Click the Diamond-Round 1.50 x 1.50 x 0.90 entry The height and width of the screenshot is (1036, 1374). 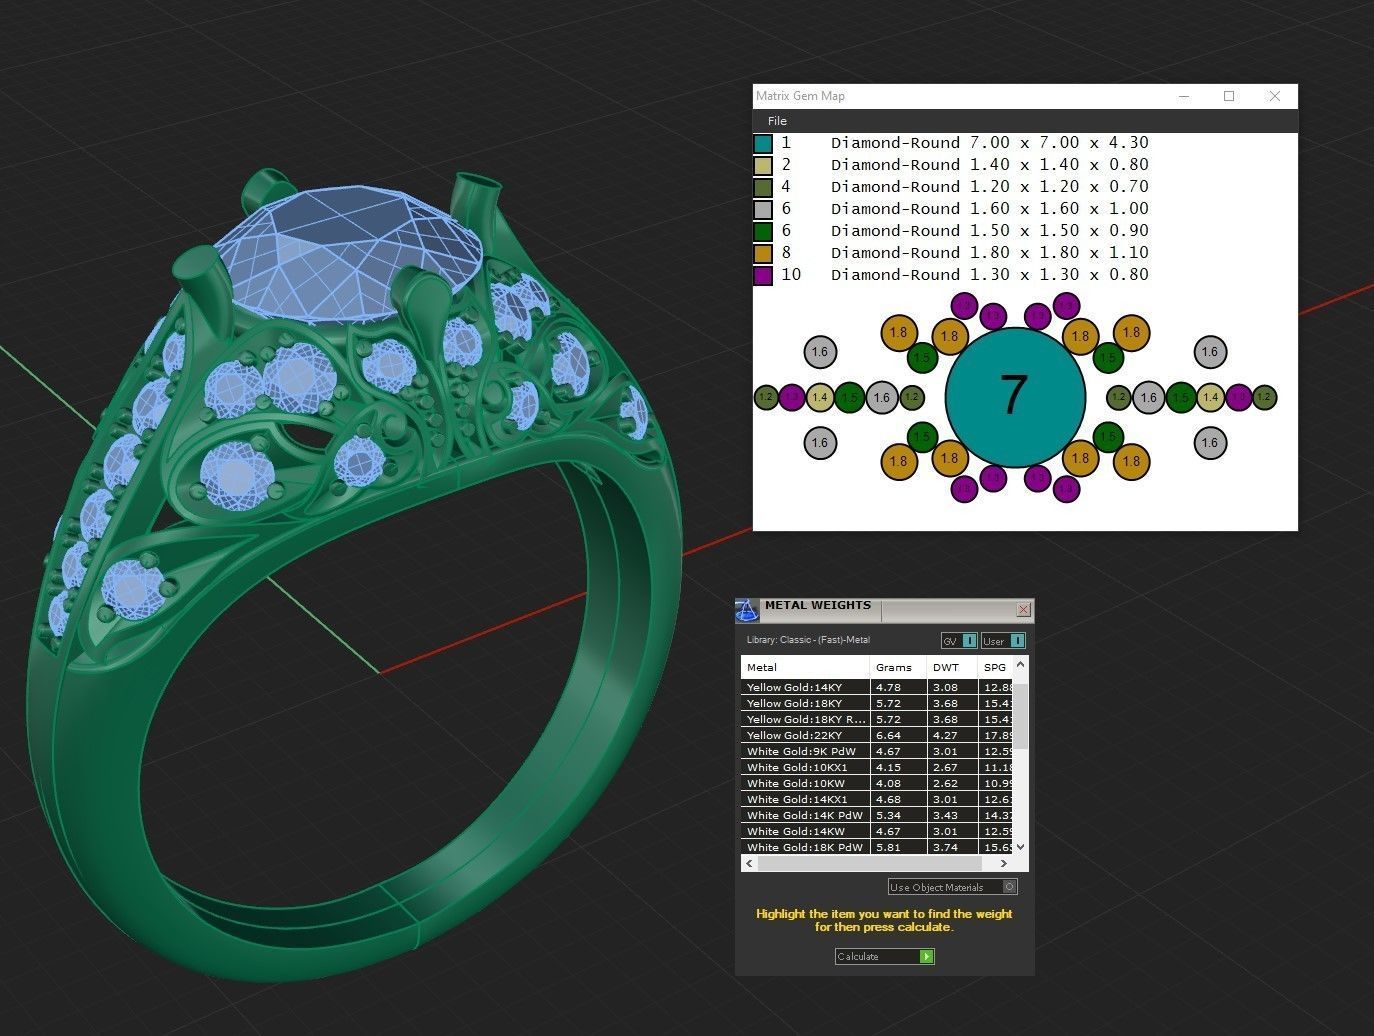989,231
